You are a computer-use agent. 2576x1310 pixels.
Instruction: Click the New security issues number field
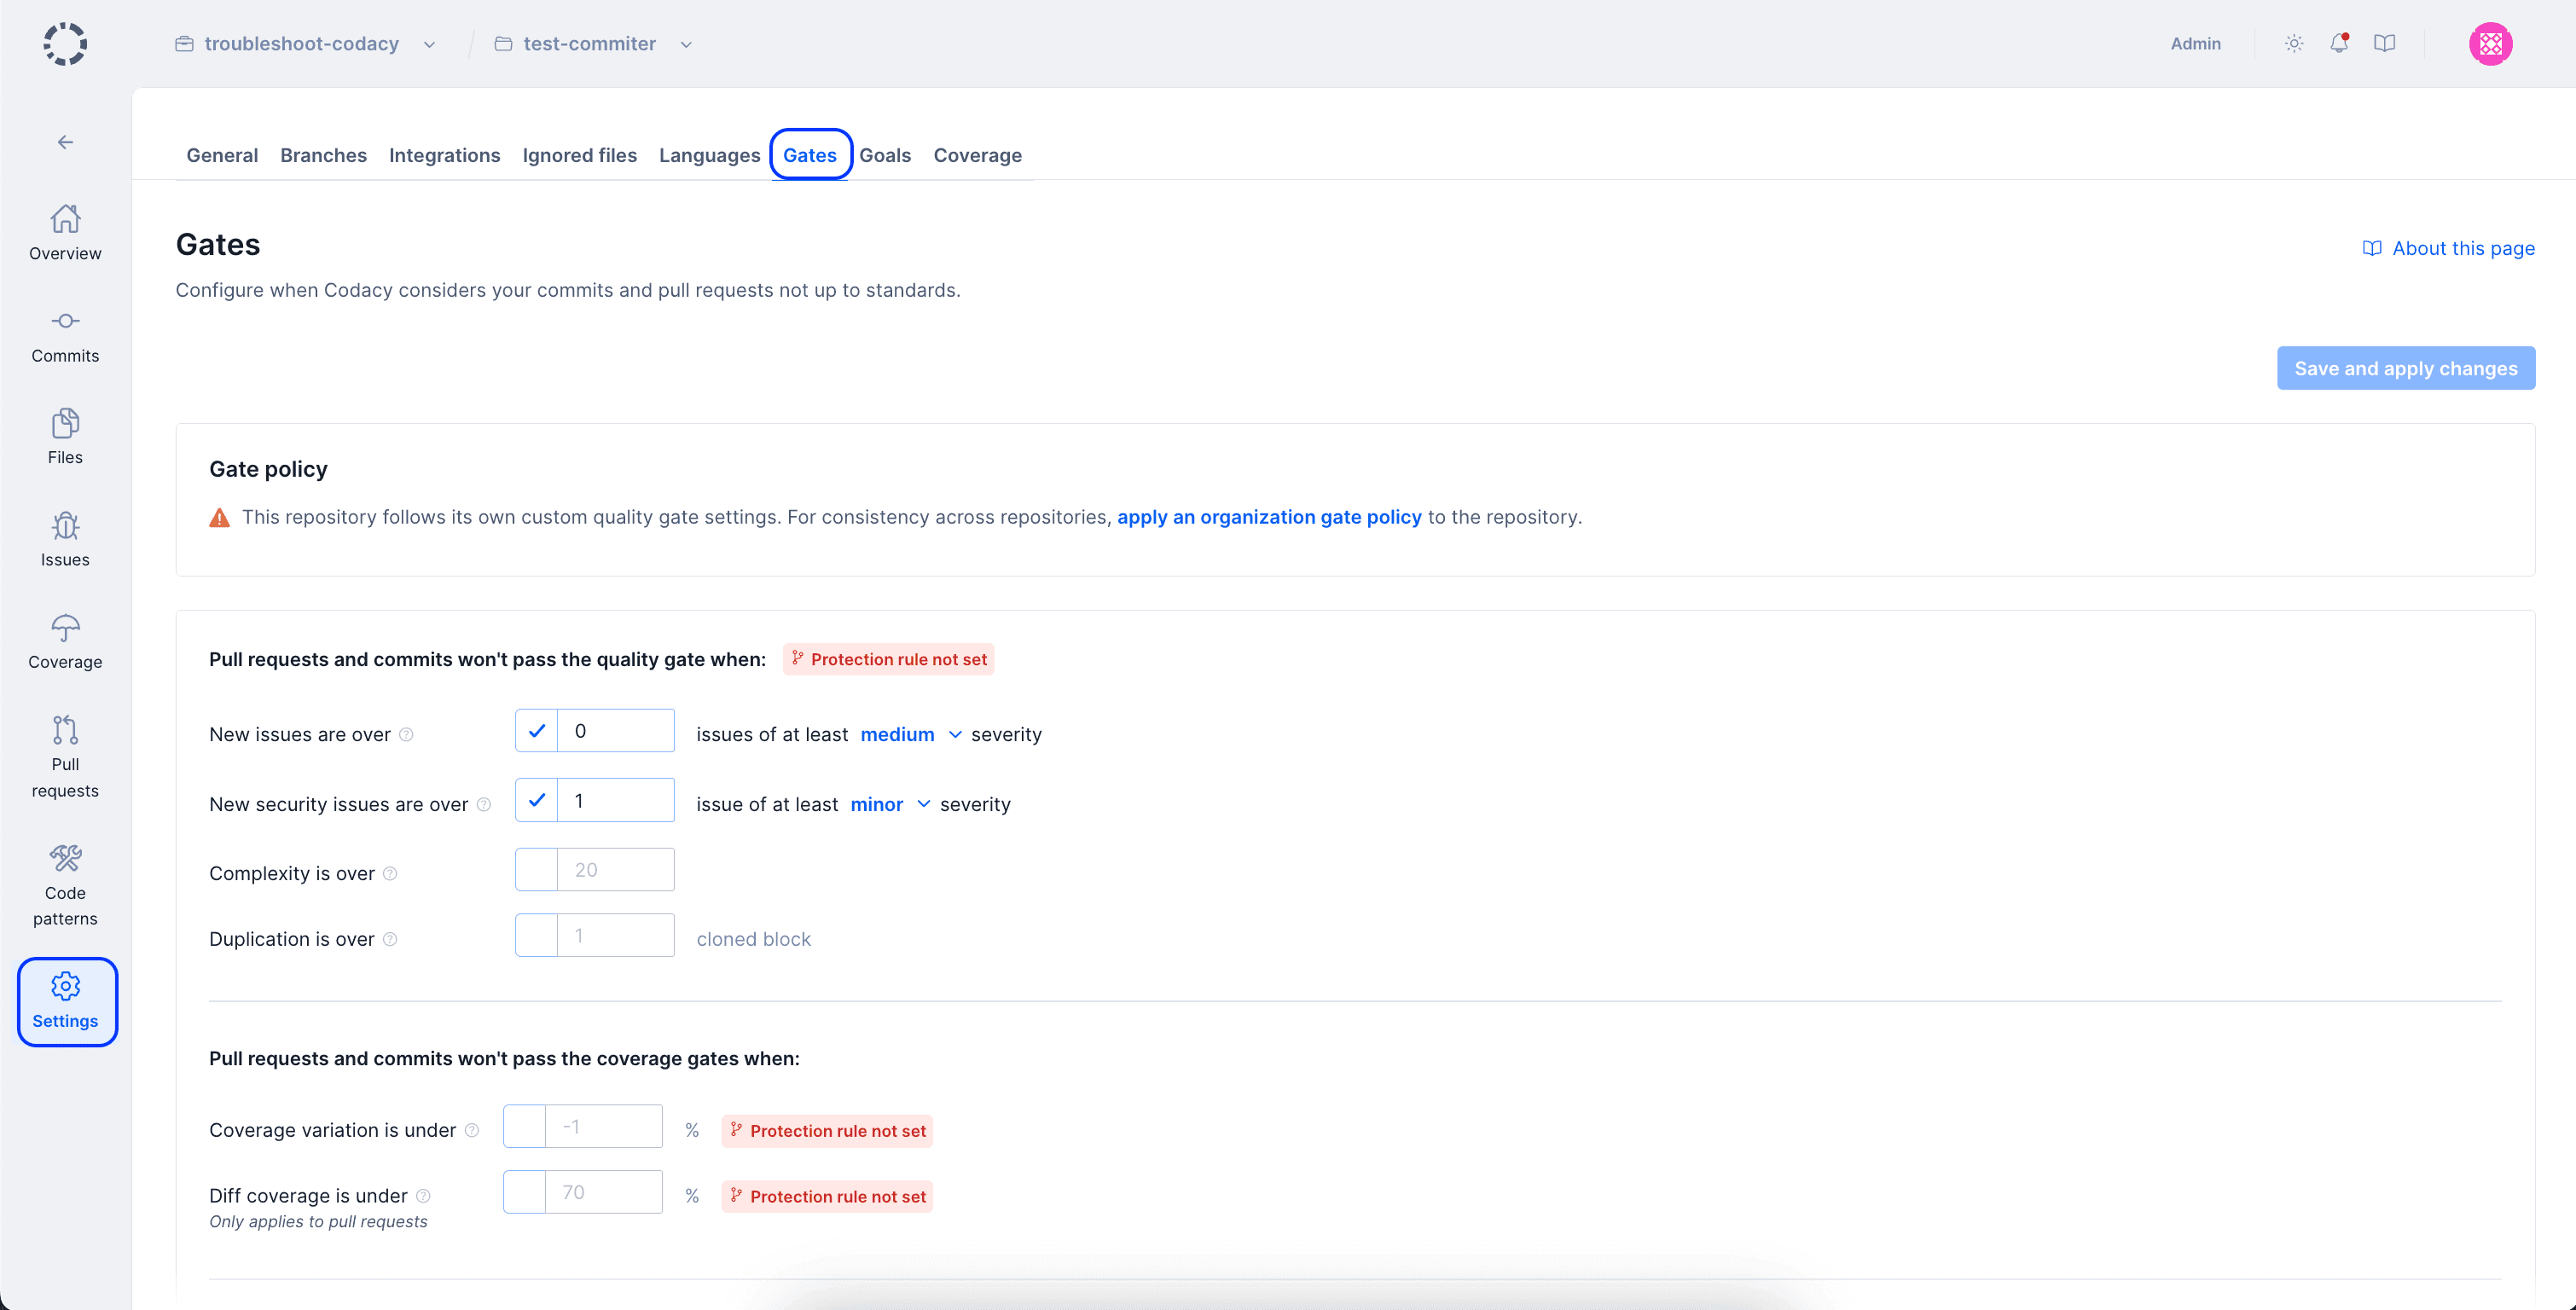click(615, 801)
